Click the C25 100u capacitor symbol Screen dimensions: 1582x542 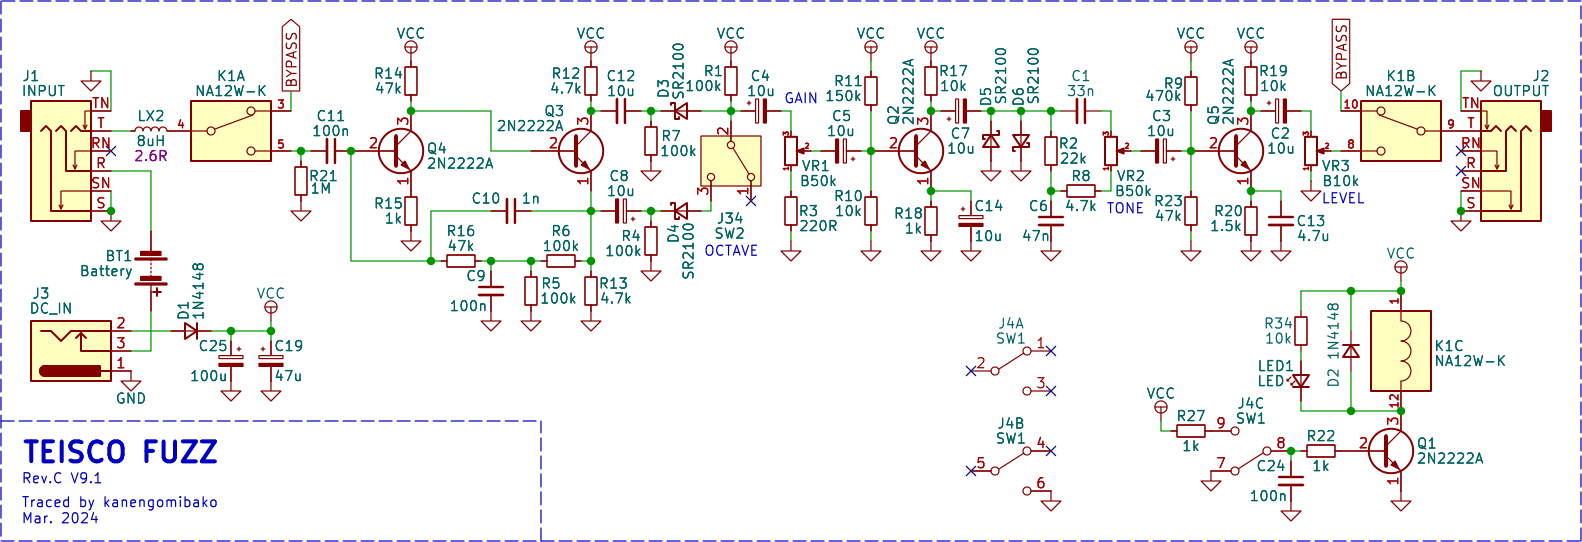(x=231, y=361)
